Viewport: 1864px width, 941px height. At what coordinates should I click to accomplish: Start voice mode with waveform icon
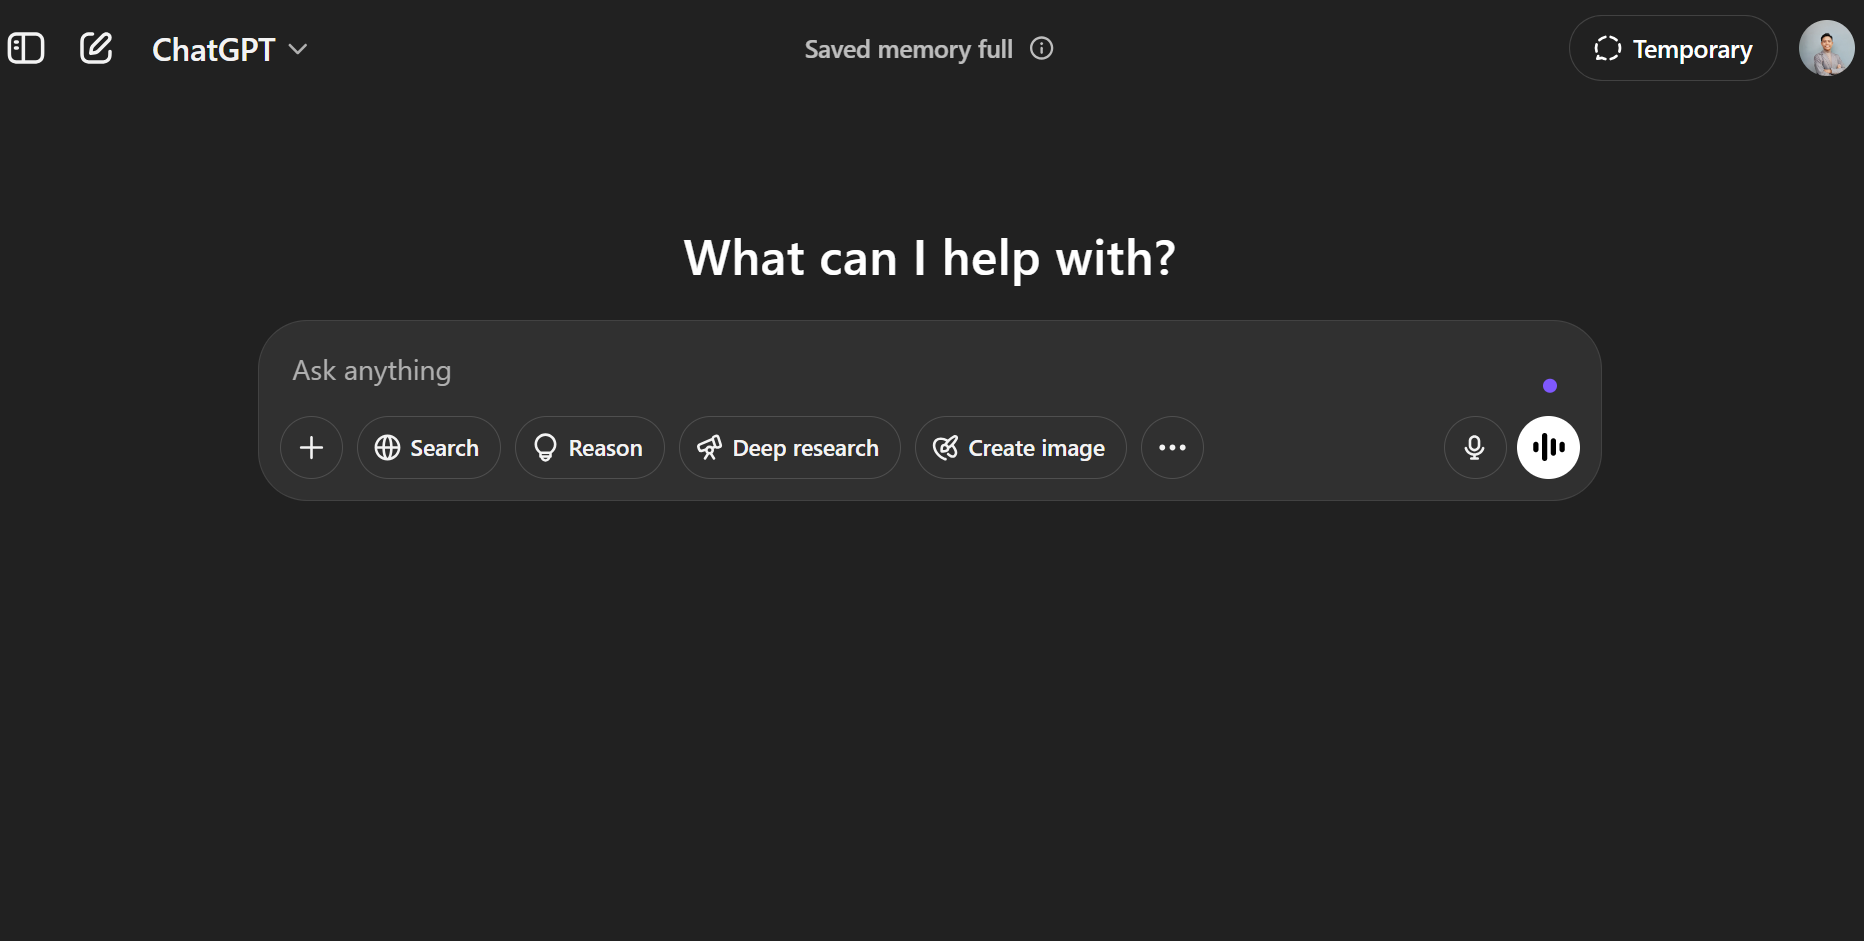coord(1548,447)
